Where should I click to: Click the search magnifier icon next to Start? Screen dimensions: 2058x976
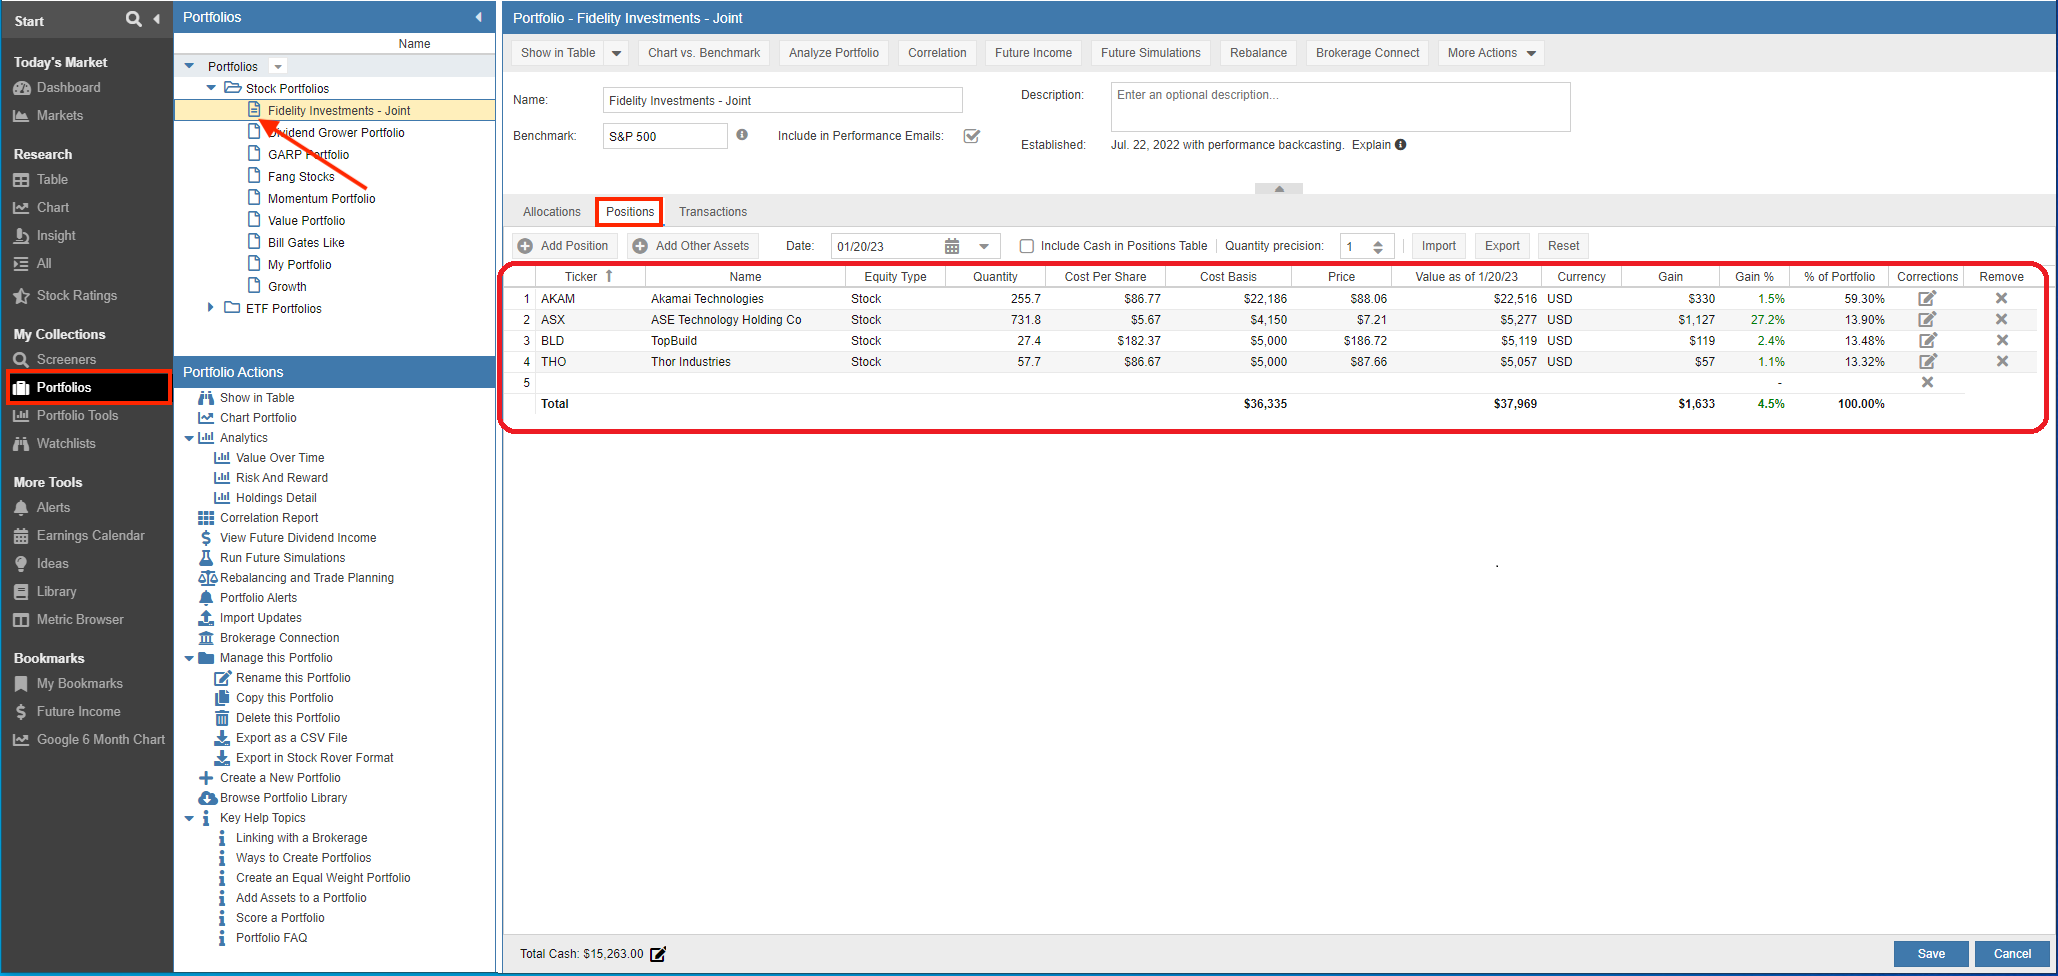(133, 19)
